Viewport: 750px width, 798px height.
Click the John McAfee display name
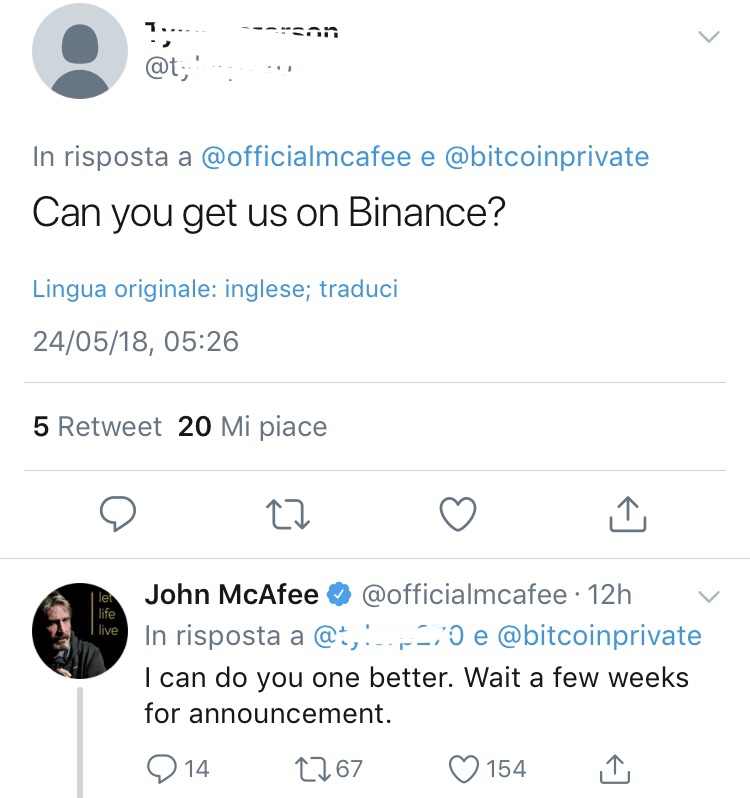point(232,595)
